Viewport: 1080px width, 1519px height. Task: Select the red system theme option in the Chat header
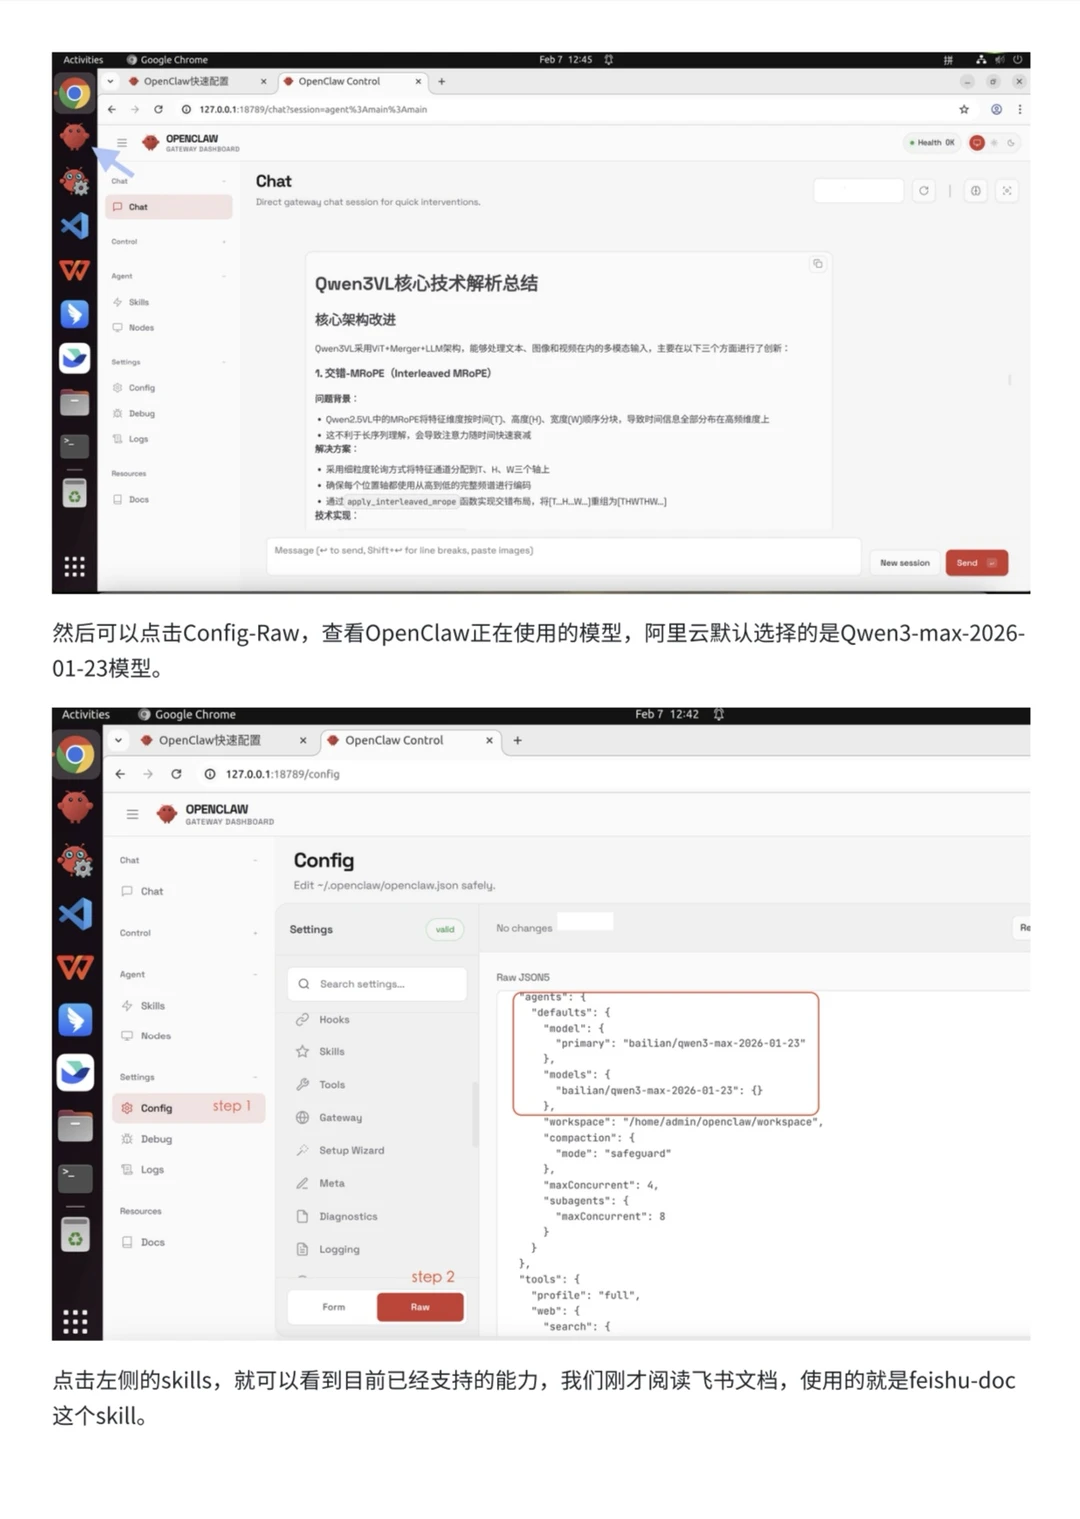977,143
